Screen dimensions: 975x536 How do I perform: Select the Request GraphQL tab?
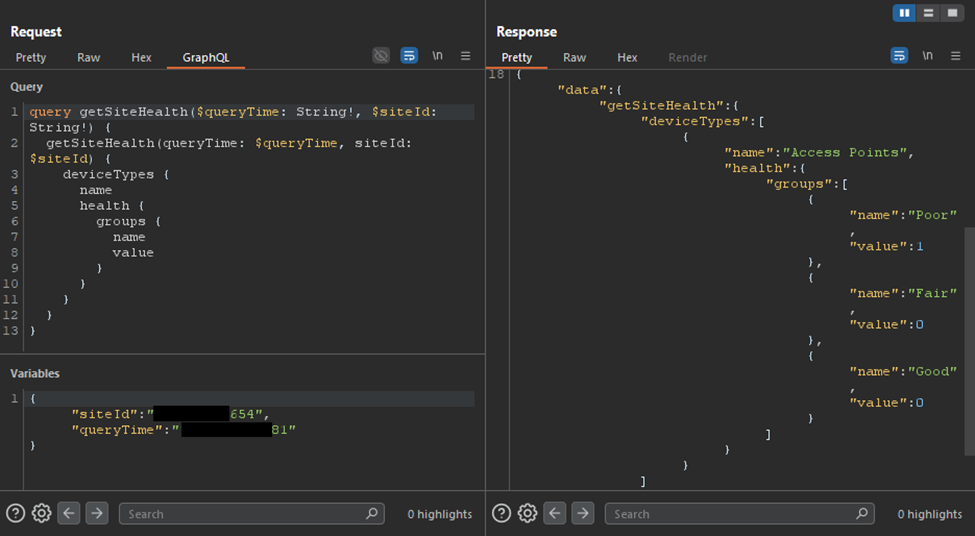[206, 57]
